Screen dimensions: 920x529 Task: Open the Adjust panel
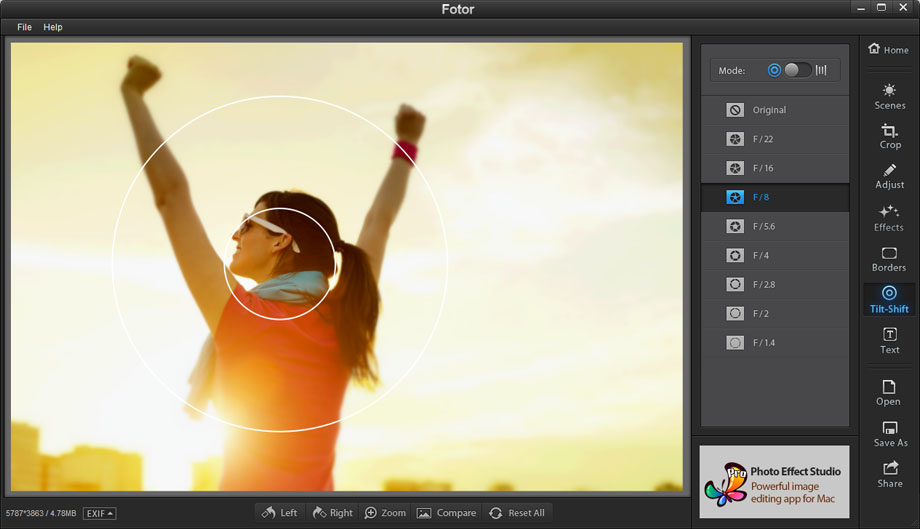889,177
